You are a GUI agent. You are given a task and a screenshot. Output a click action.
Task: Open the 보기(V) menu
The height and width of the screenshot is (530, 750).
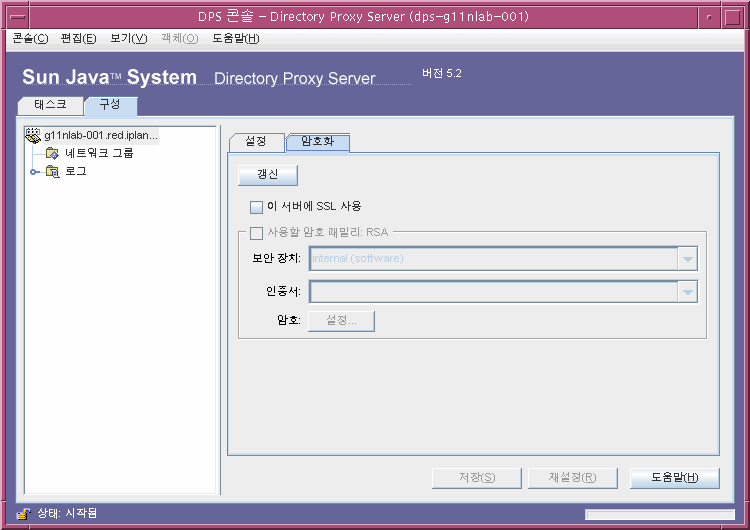coord(128,38)
